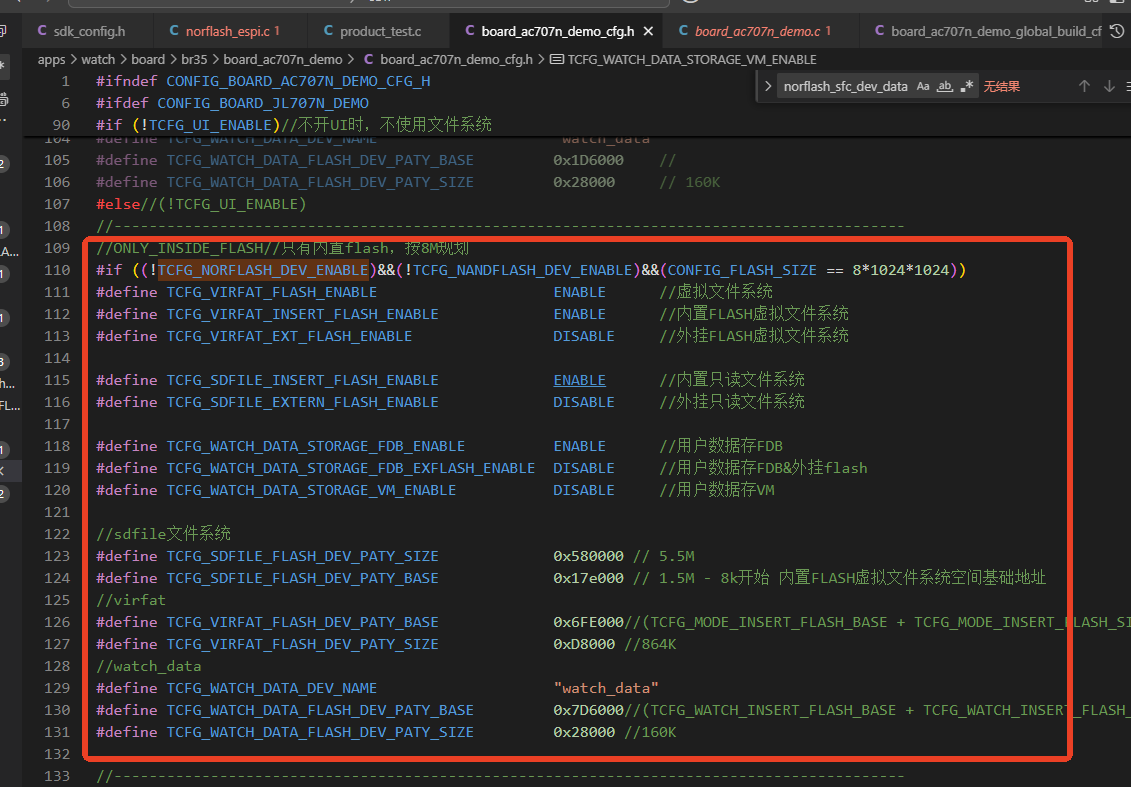The width and height of the screenshot is (1131, 787).
Task: Go to previous find match
Action: click(x=1084, y=87)
